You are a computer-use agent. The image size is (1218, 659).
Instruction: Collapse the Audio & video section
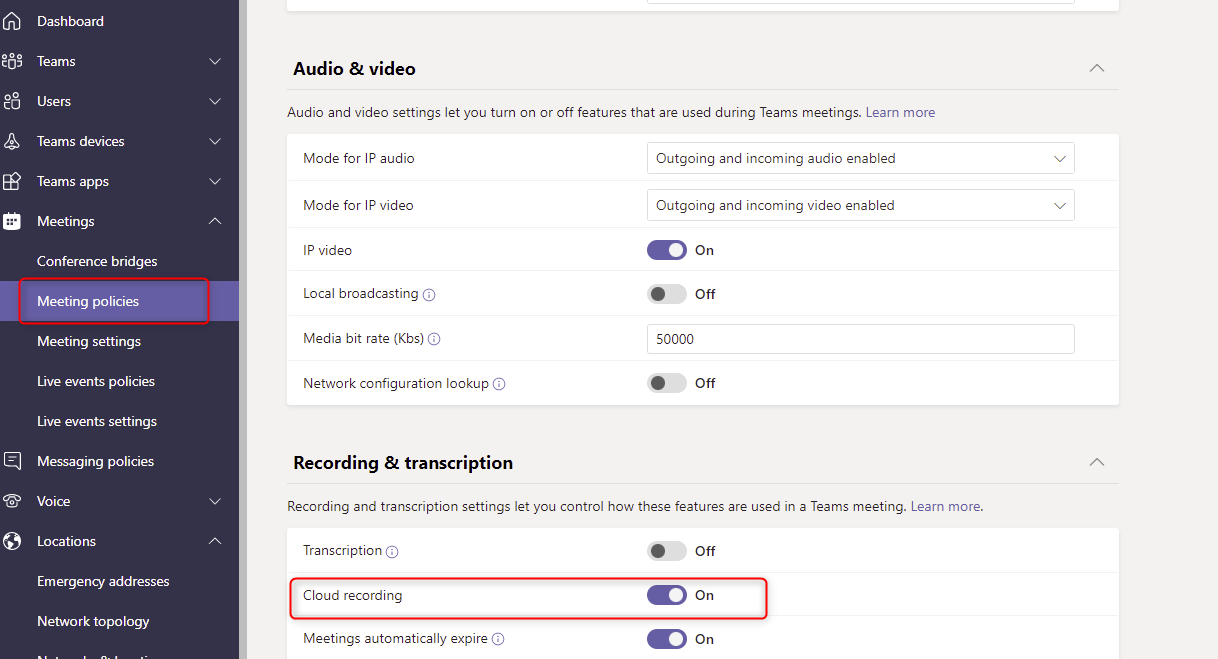pos(1096,68)
